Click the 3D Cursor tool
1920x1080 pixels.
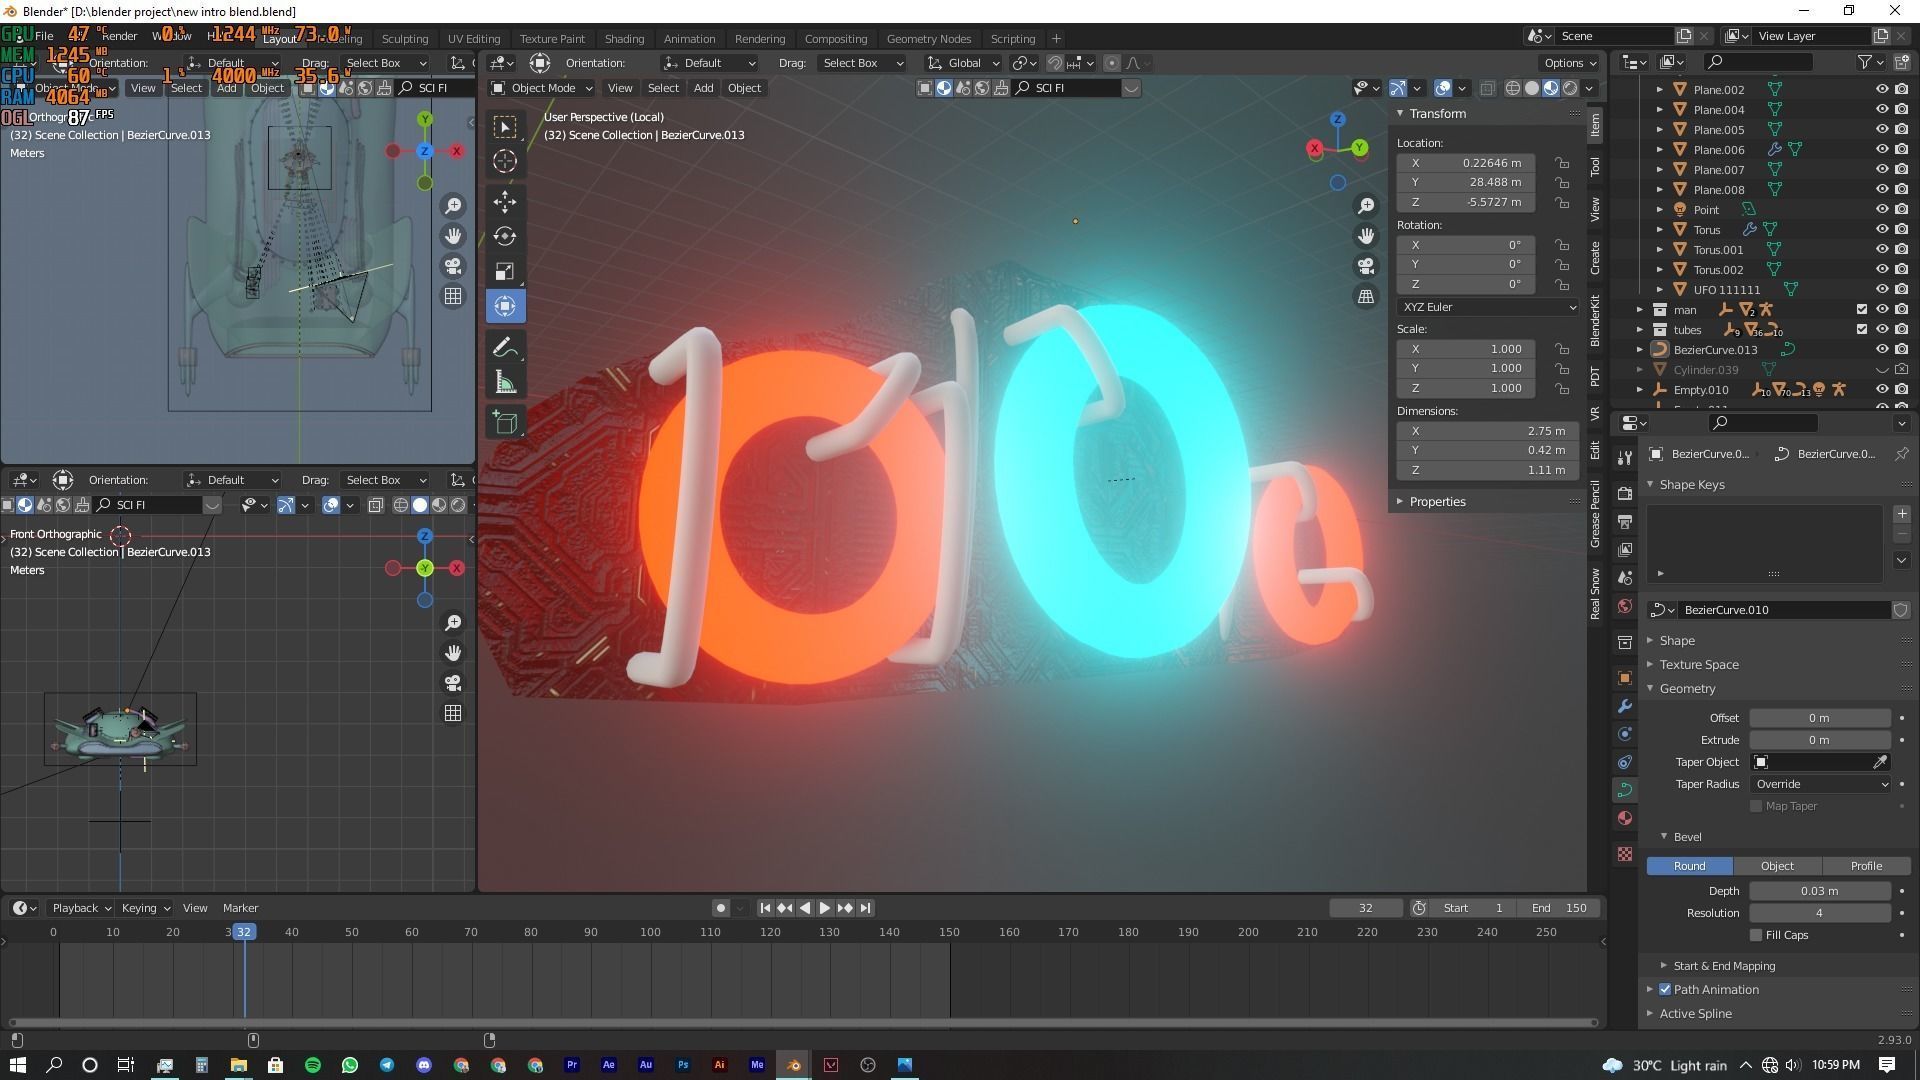505,162
